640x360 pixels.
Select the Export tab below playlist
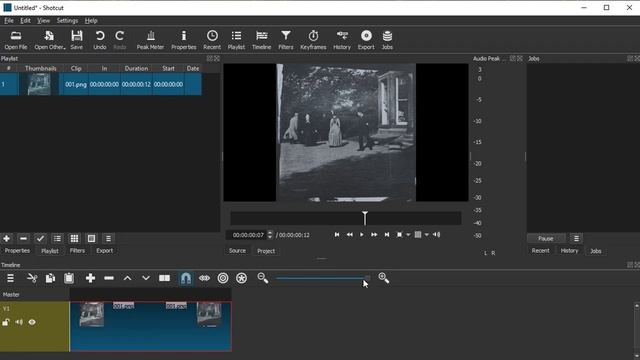click(104, 251)
